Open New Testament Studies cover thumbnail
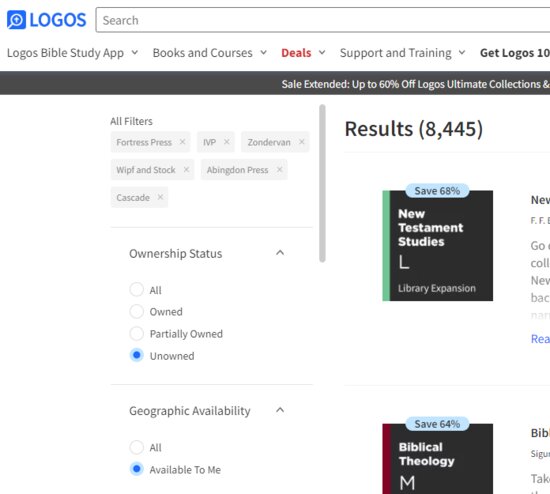Viewport: 550px width, 494px height. (437, 245)
